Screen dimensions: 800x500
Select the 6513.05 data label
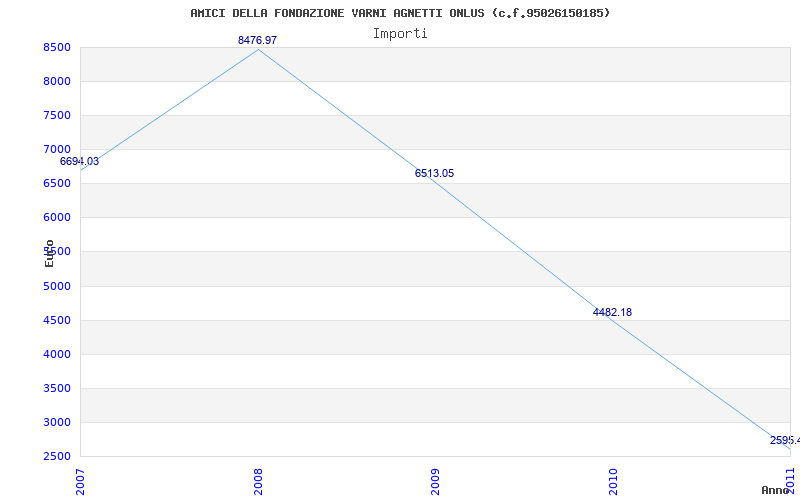click(434, 173)
